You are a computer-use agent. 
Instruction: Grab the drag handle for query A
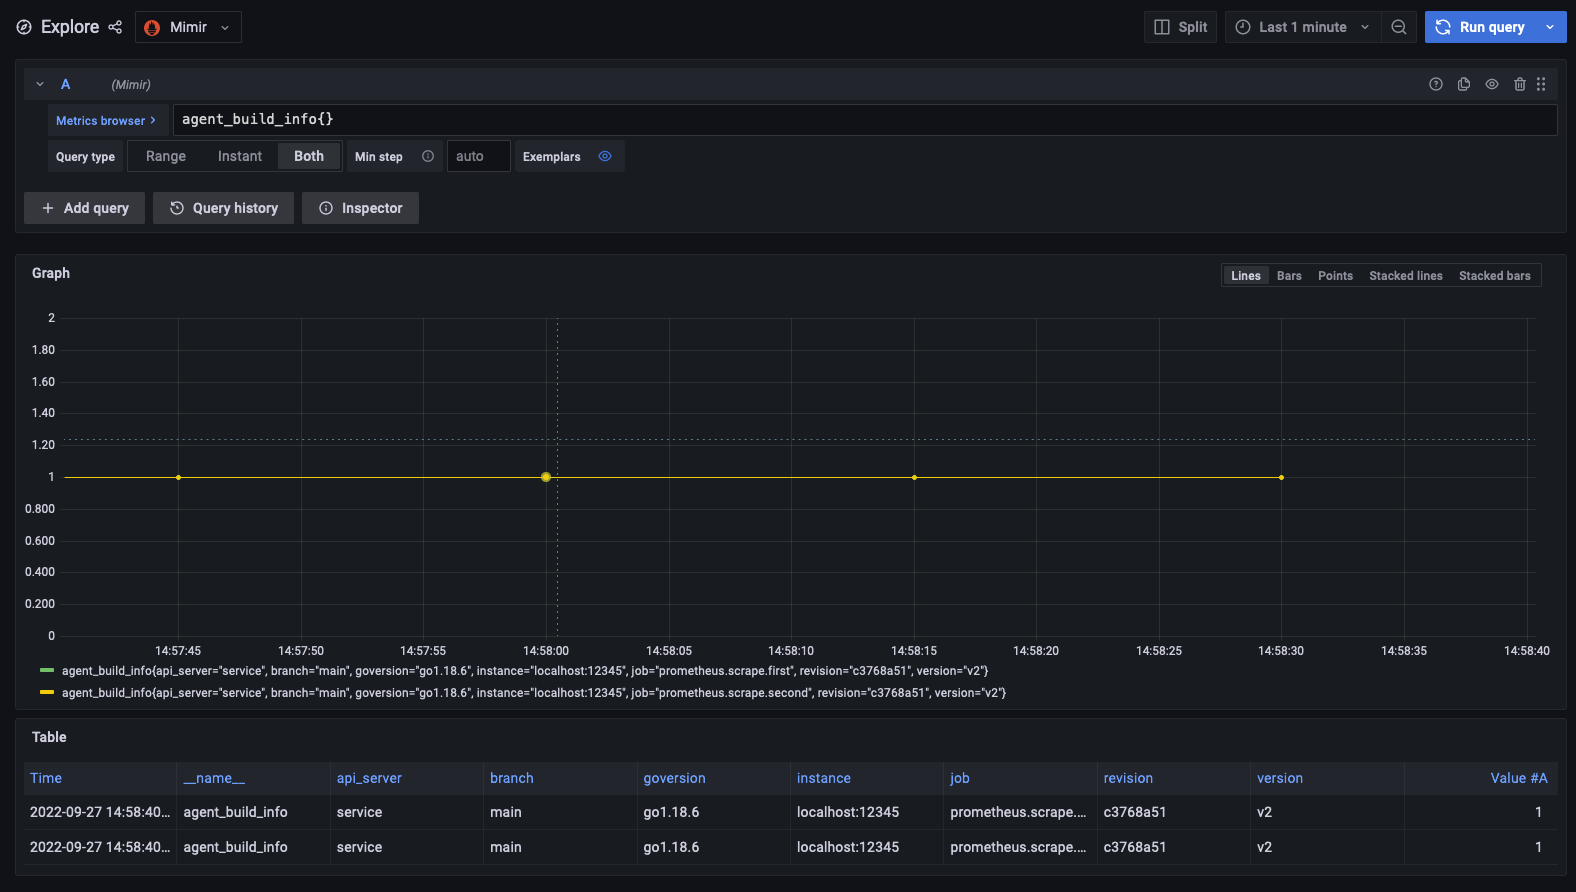click(x=1541, y=85)
